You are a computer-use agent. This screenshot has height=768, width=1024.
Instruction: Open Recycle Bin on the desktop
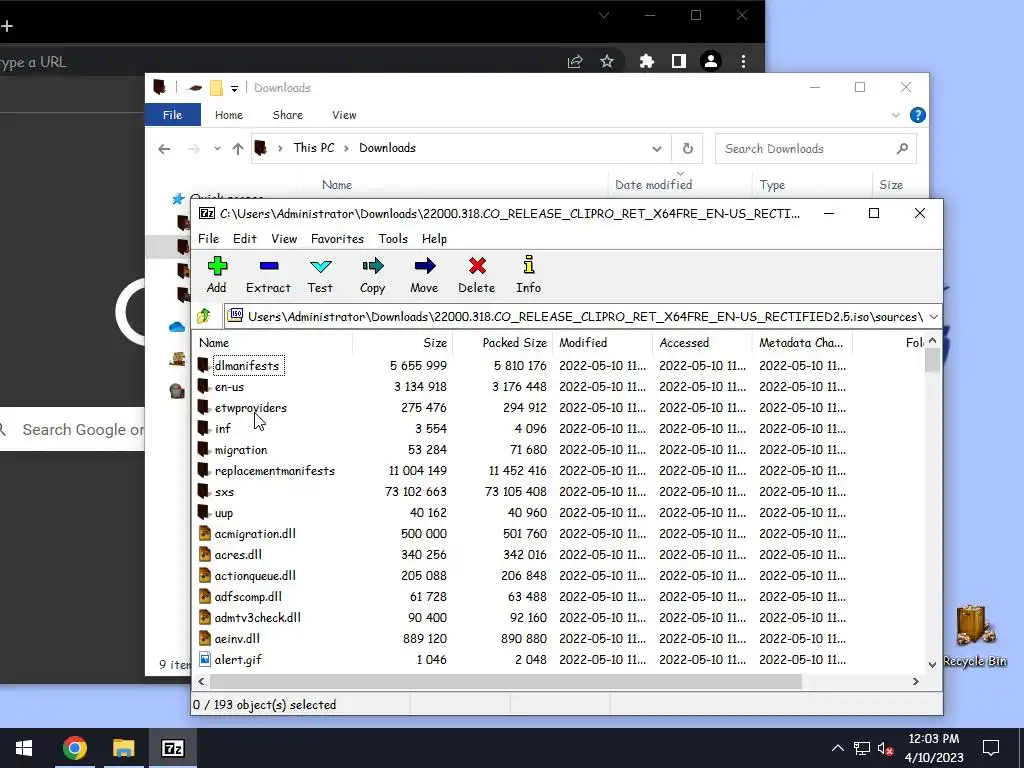[x=974, y=636]
